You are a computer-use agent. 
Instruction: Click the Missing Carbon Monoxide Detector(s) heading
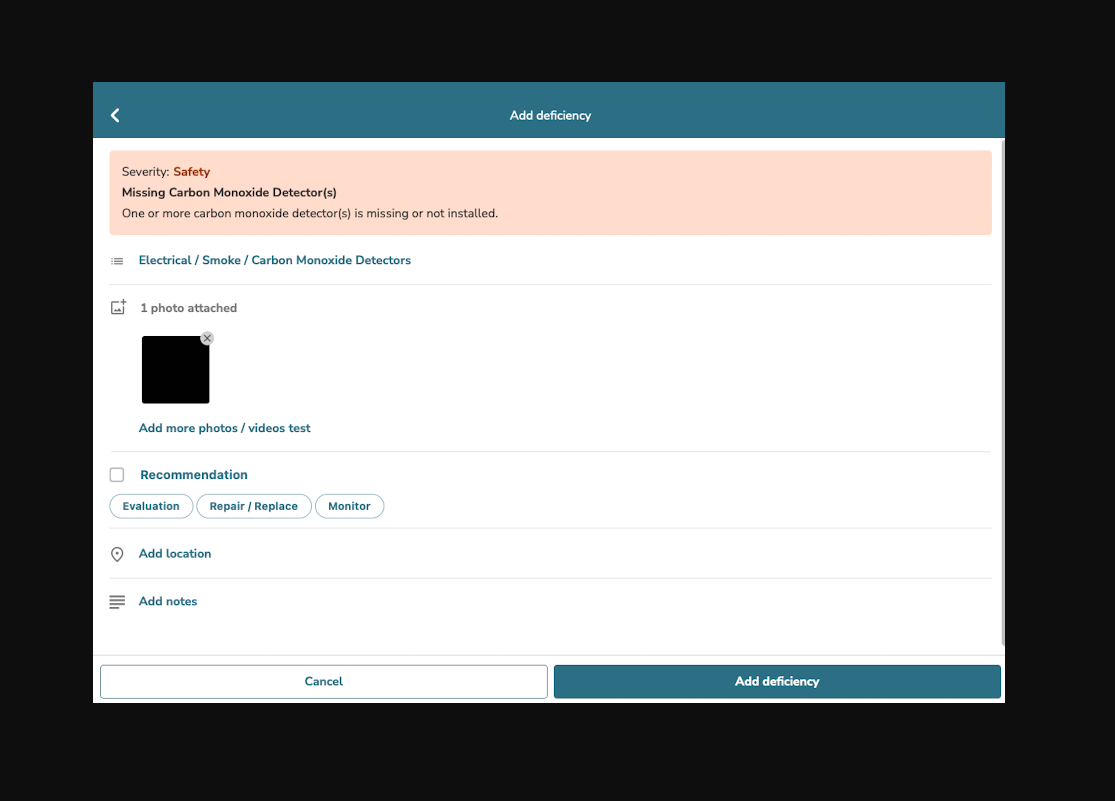coord(229,192)
